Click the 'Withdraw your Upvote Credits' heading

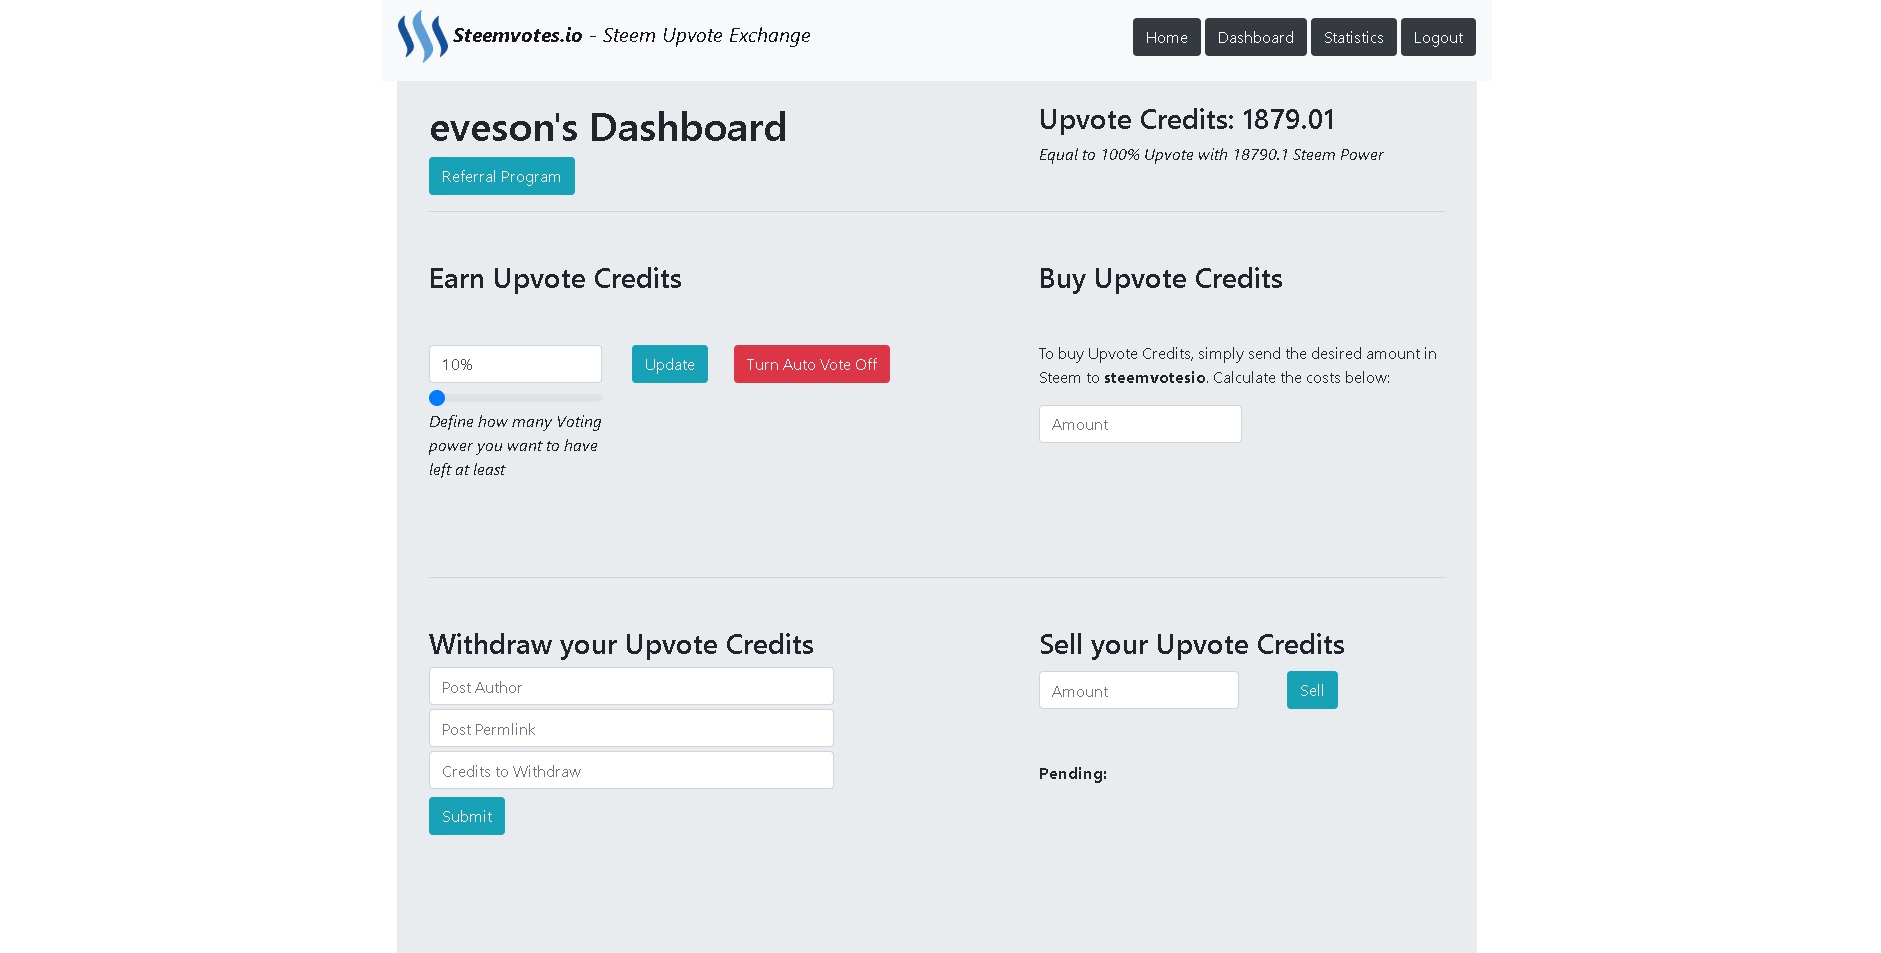pos(621,645)
